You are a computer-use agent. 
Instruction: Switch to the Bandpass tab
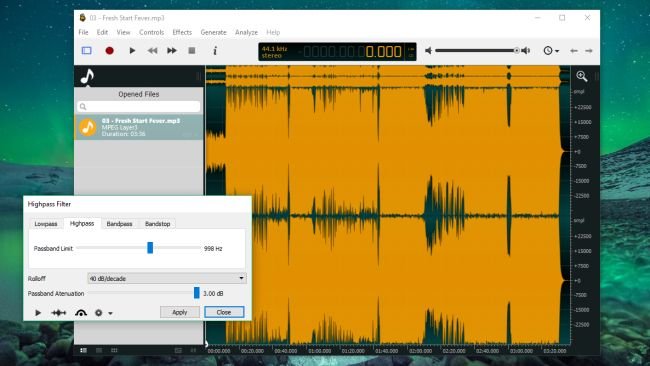click(119, 224)
